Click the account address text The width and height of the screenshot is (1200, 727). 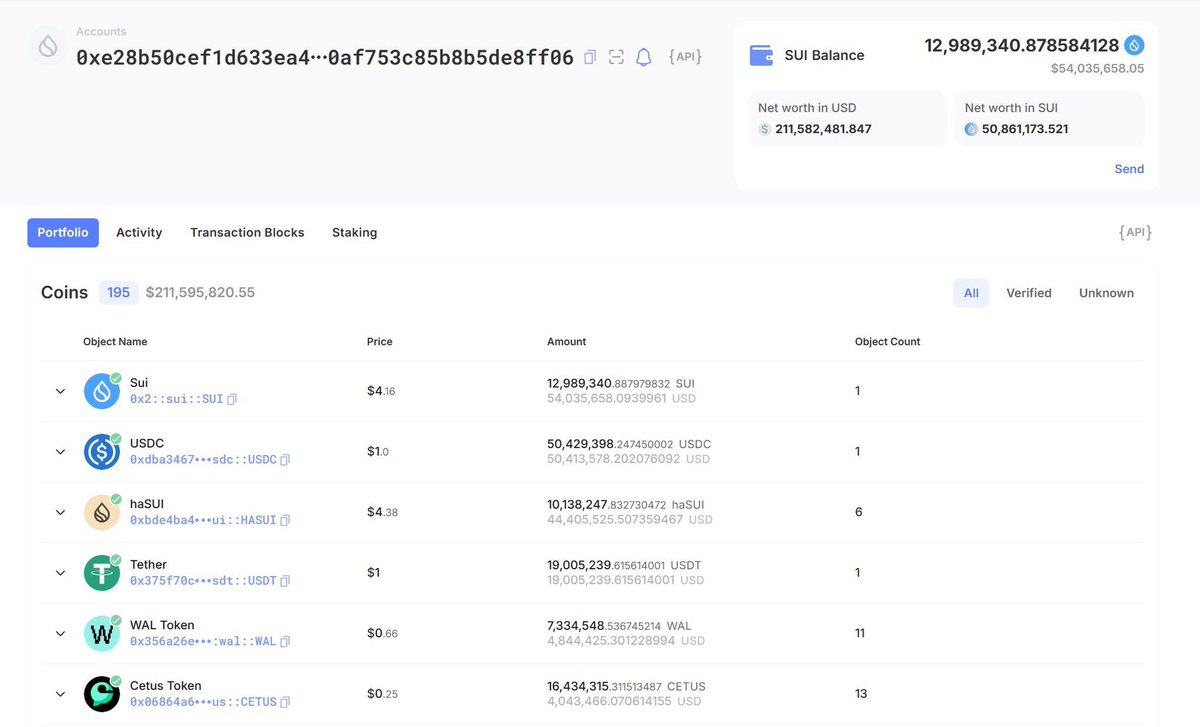[325, 57]
